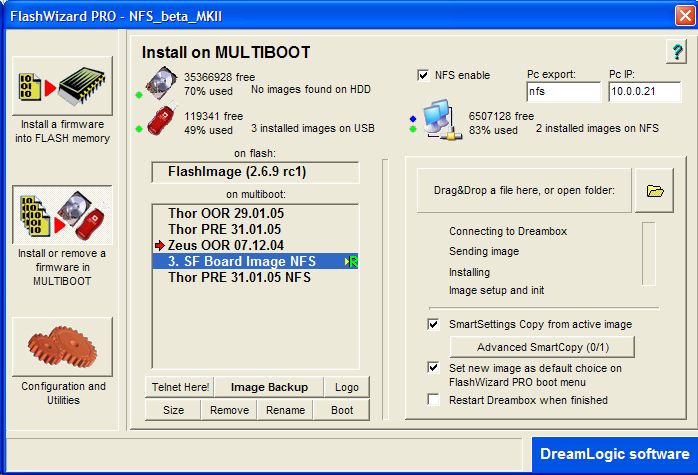Click the Pc IP input field

[x=645, y=92]
